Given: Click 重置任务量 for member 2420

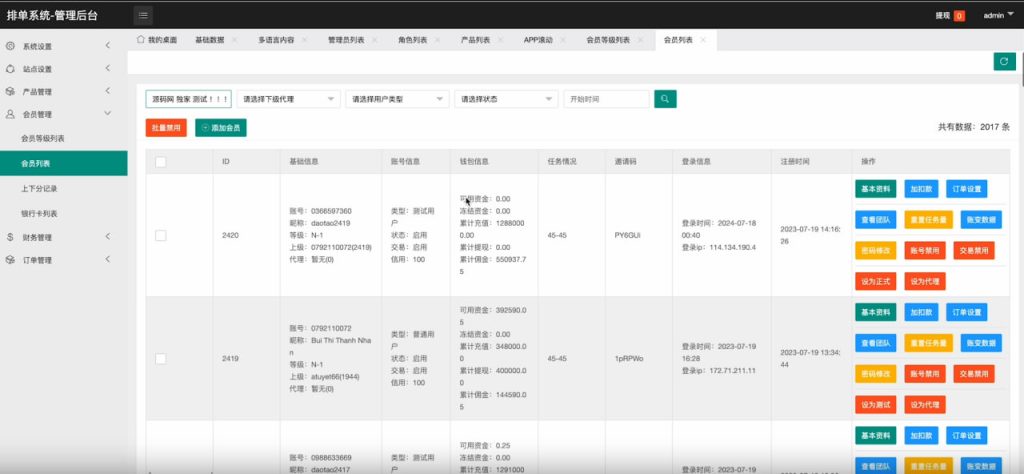Looking at the screenshot, I should 929,219.
